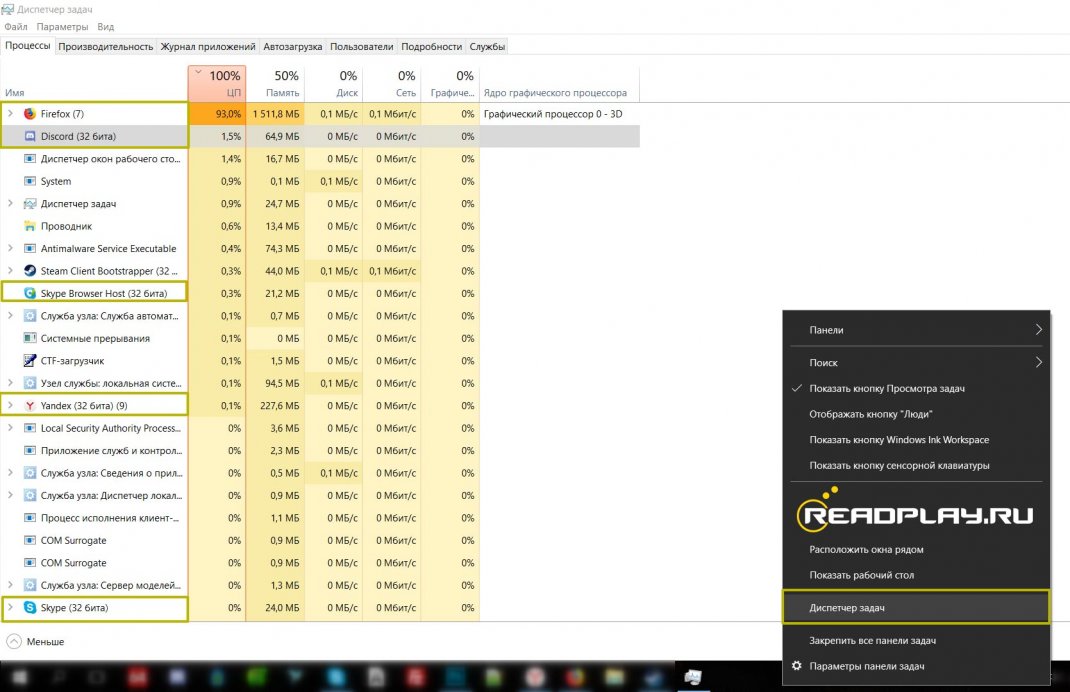Click the Служба узла: Сведения о приложении icon

tap(29, 473)
